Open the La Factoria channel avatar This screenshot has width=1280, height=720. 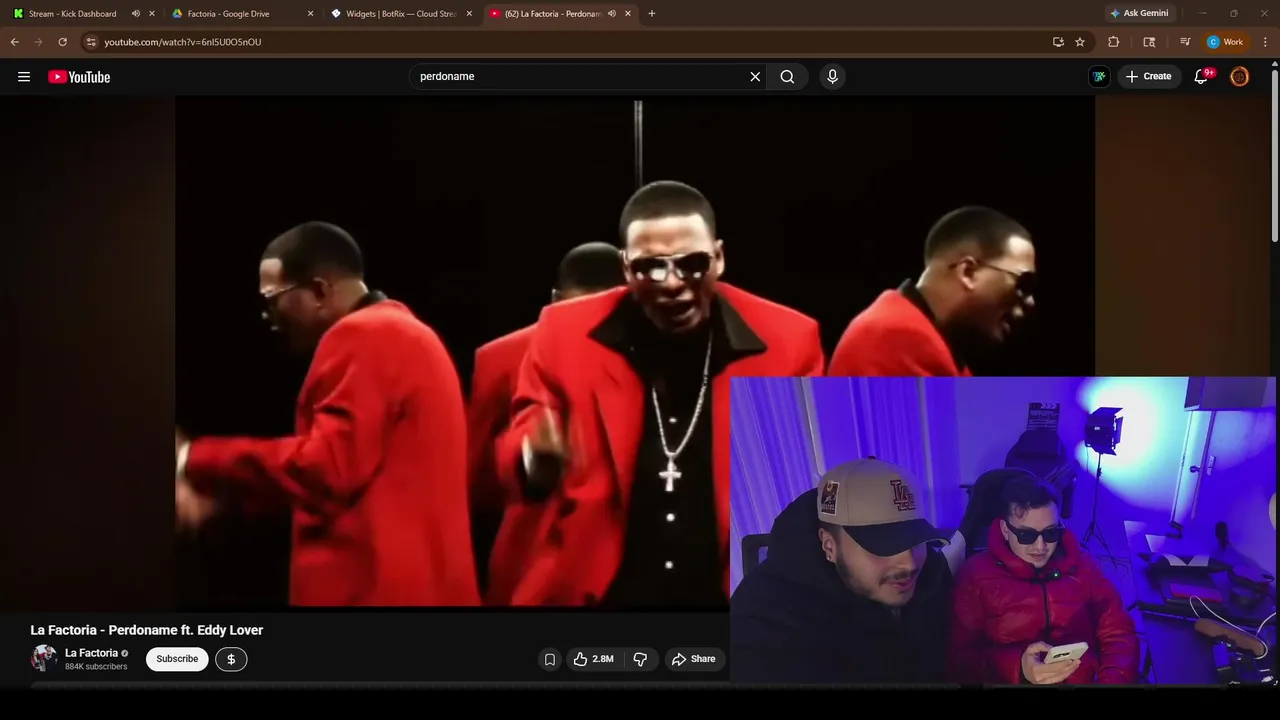[x=44, y=658]
